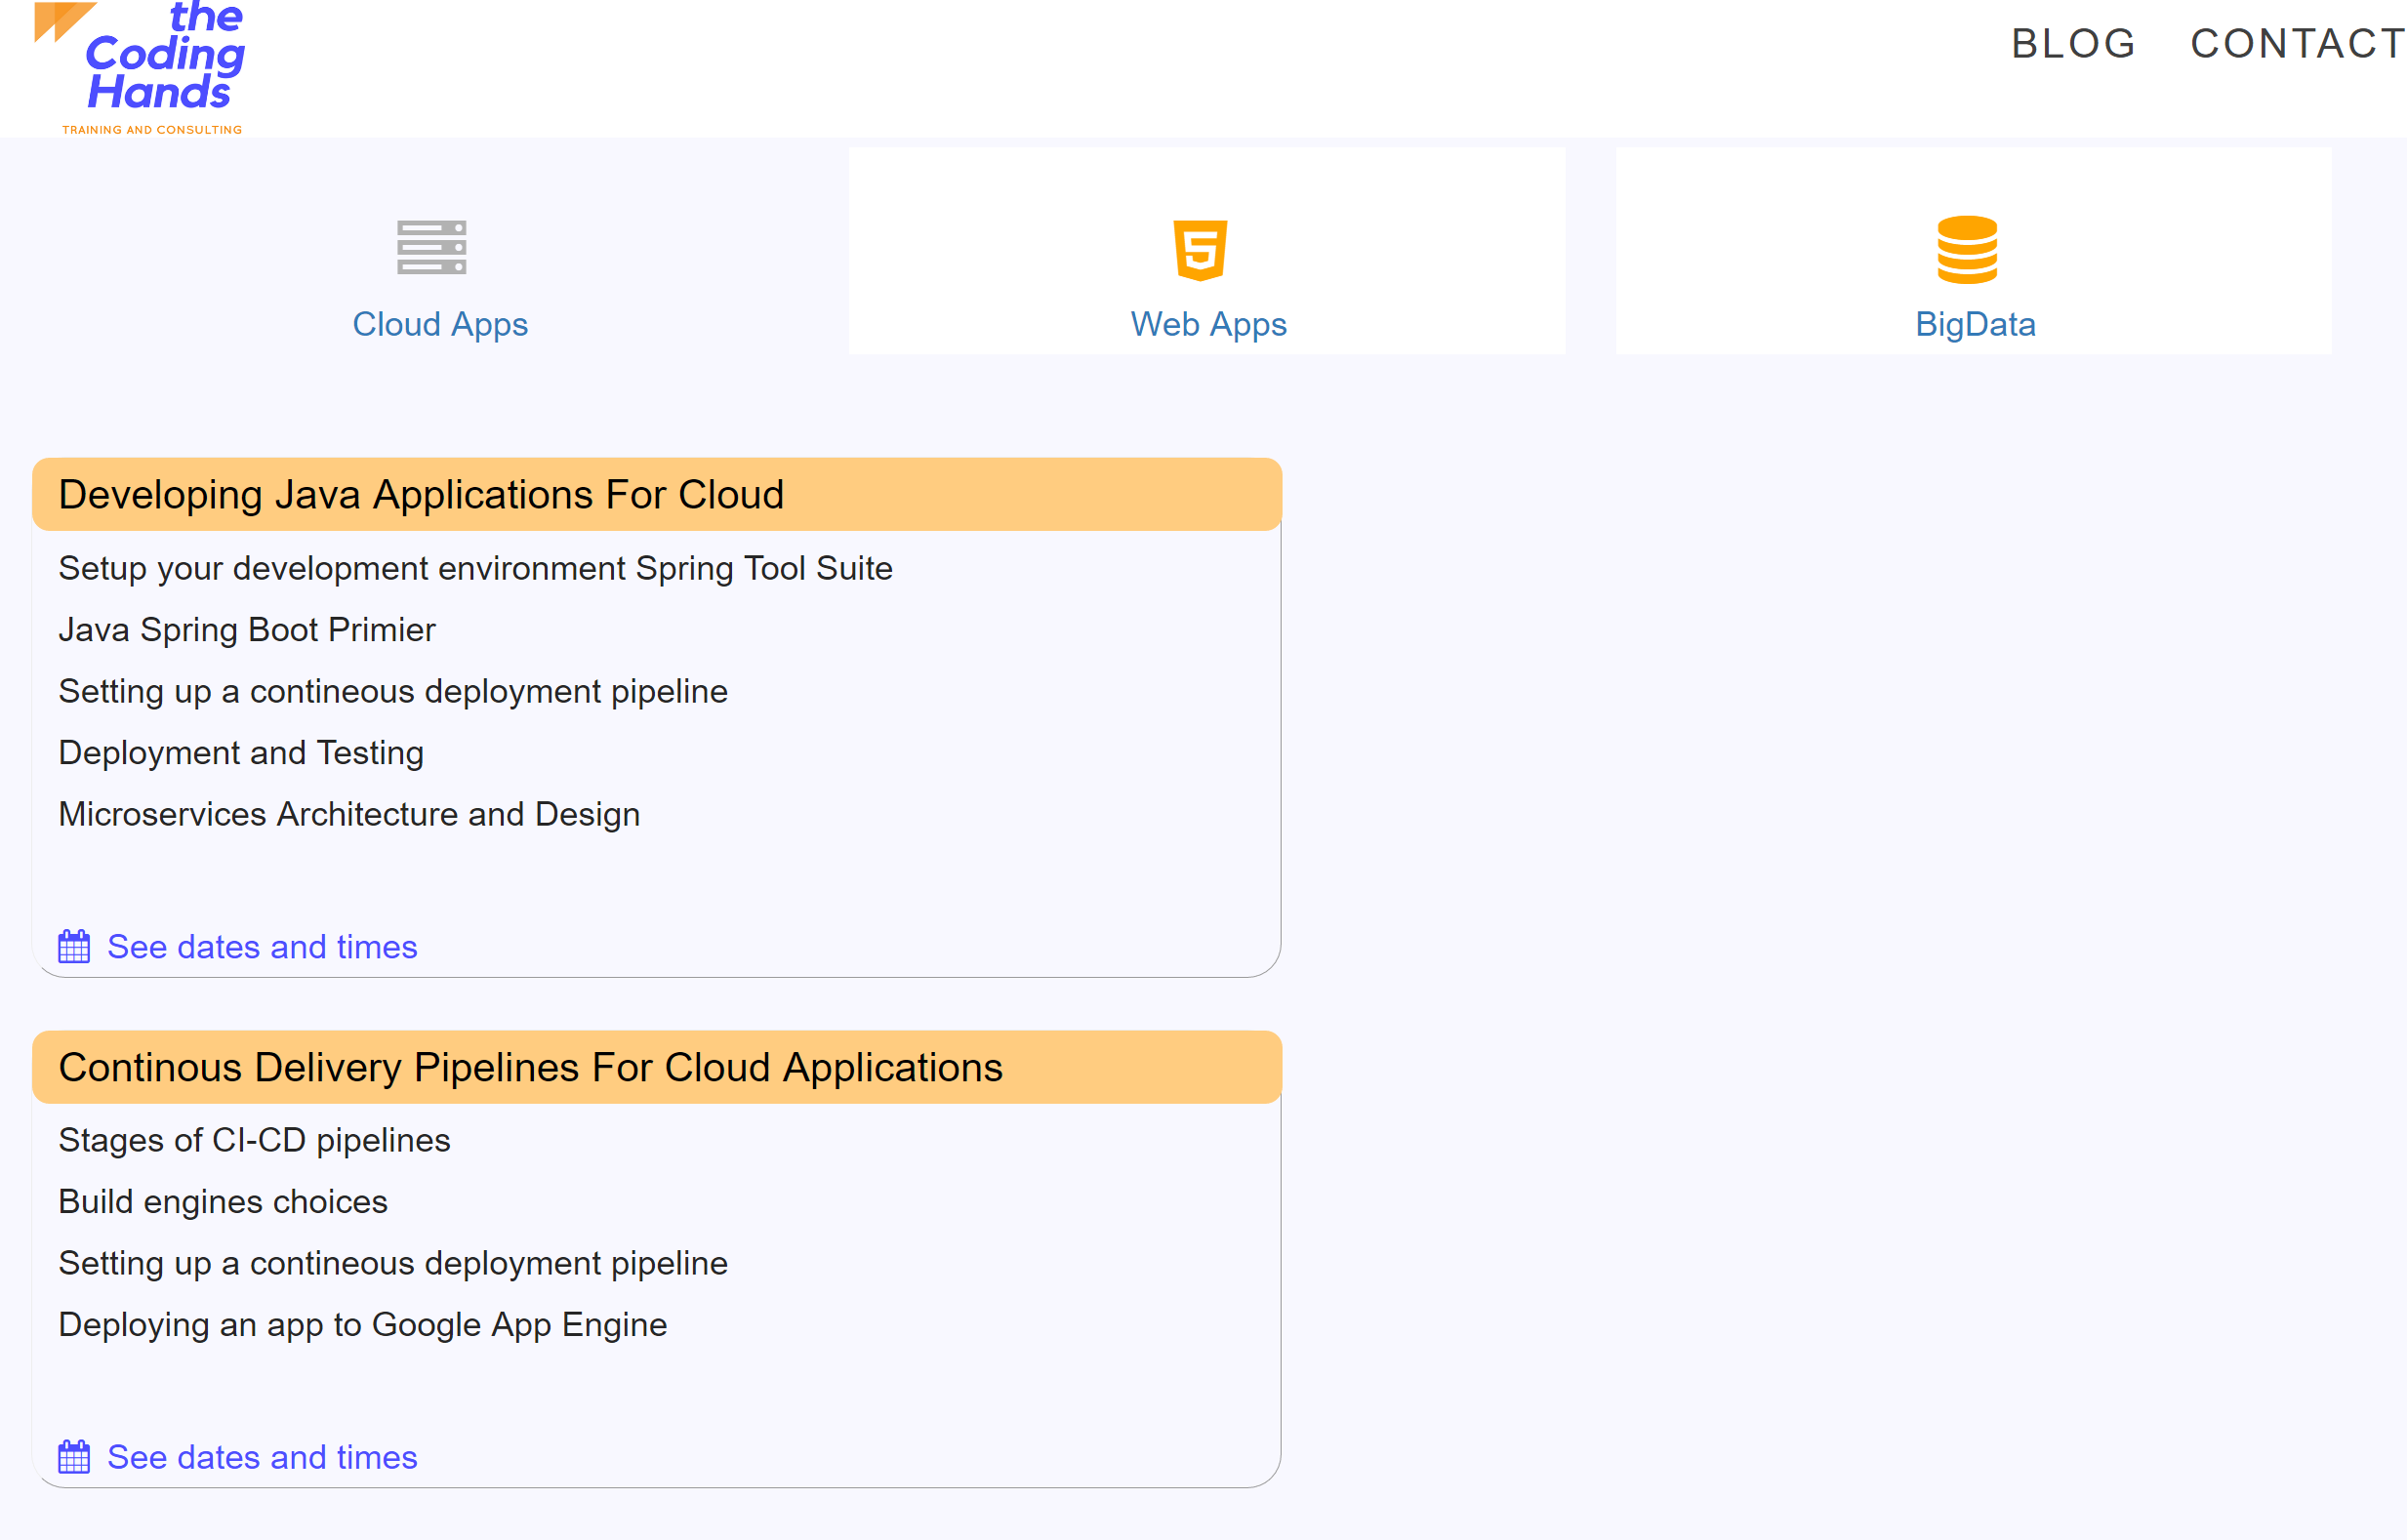Image resolution: width=2407 pixels, height=1540 pixels.
Task: Click the BigData database icon
Action: [x=1966, y=250]
